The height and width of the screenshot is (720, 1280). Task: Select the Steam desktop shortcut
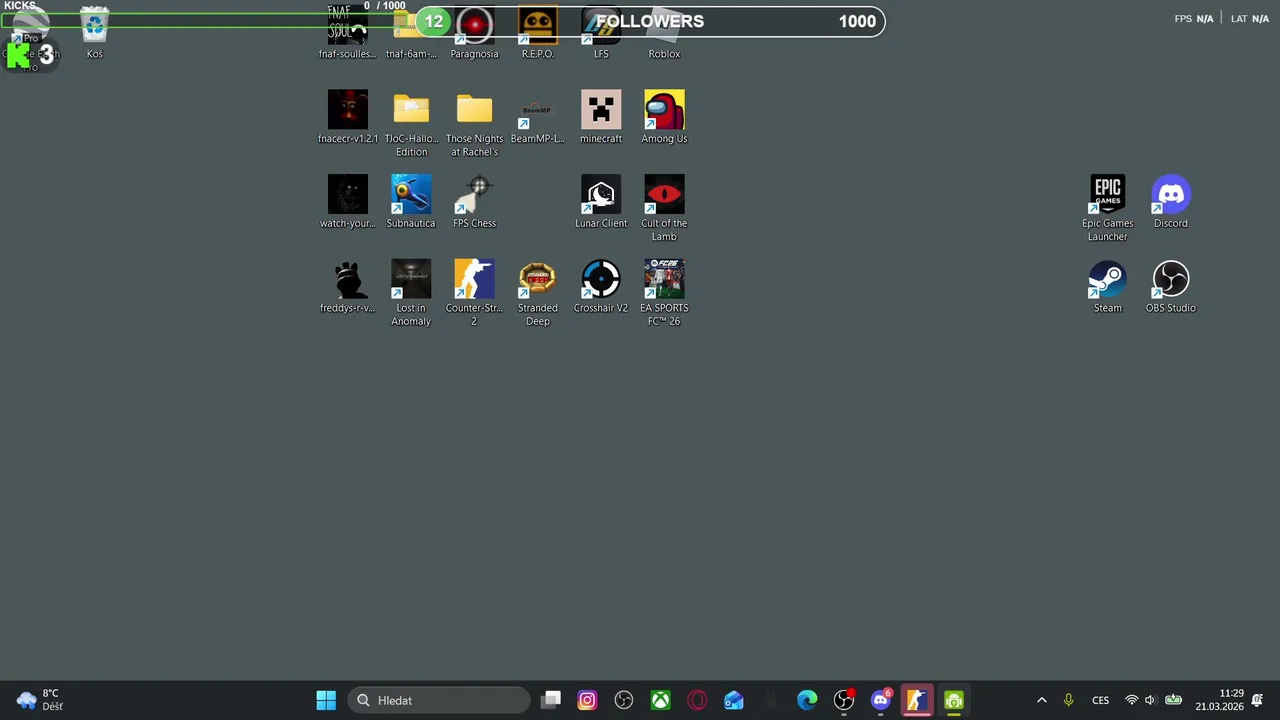point(1107,287)
